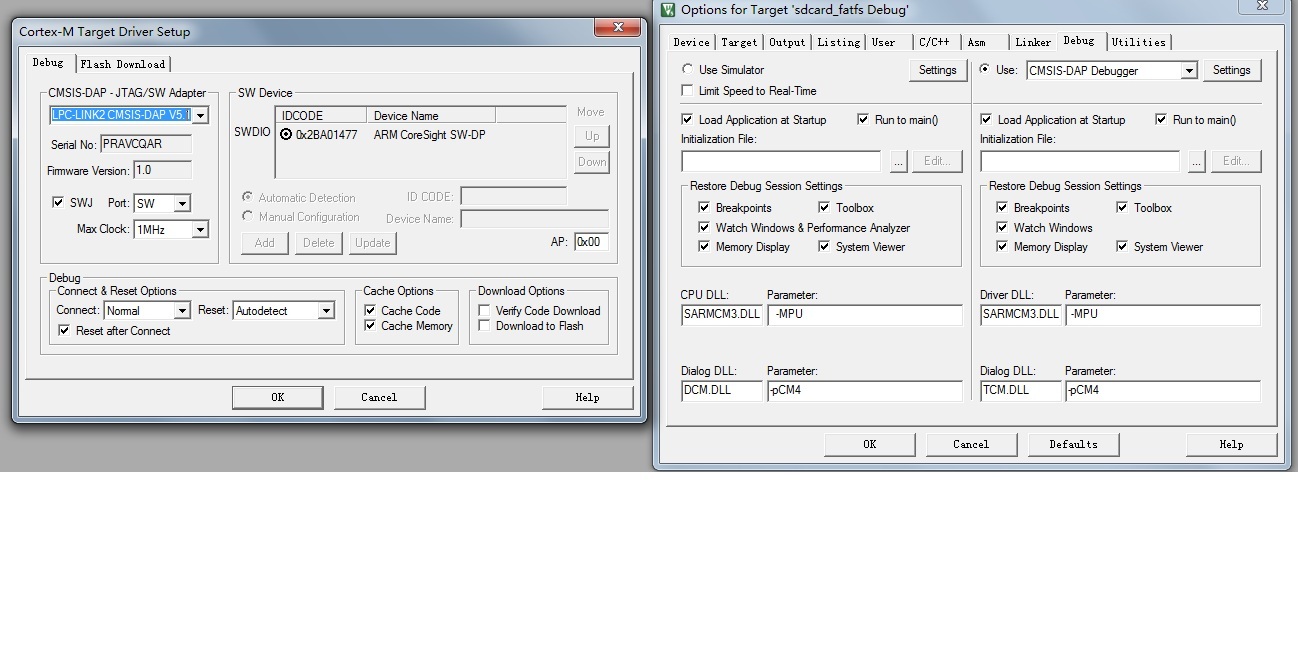This screenshot has height=648, width=1298.
Task: Close the Options for Target window
Action: point(1260,6)
